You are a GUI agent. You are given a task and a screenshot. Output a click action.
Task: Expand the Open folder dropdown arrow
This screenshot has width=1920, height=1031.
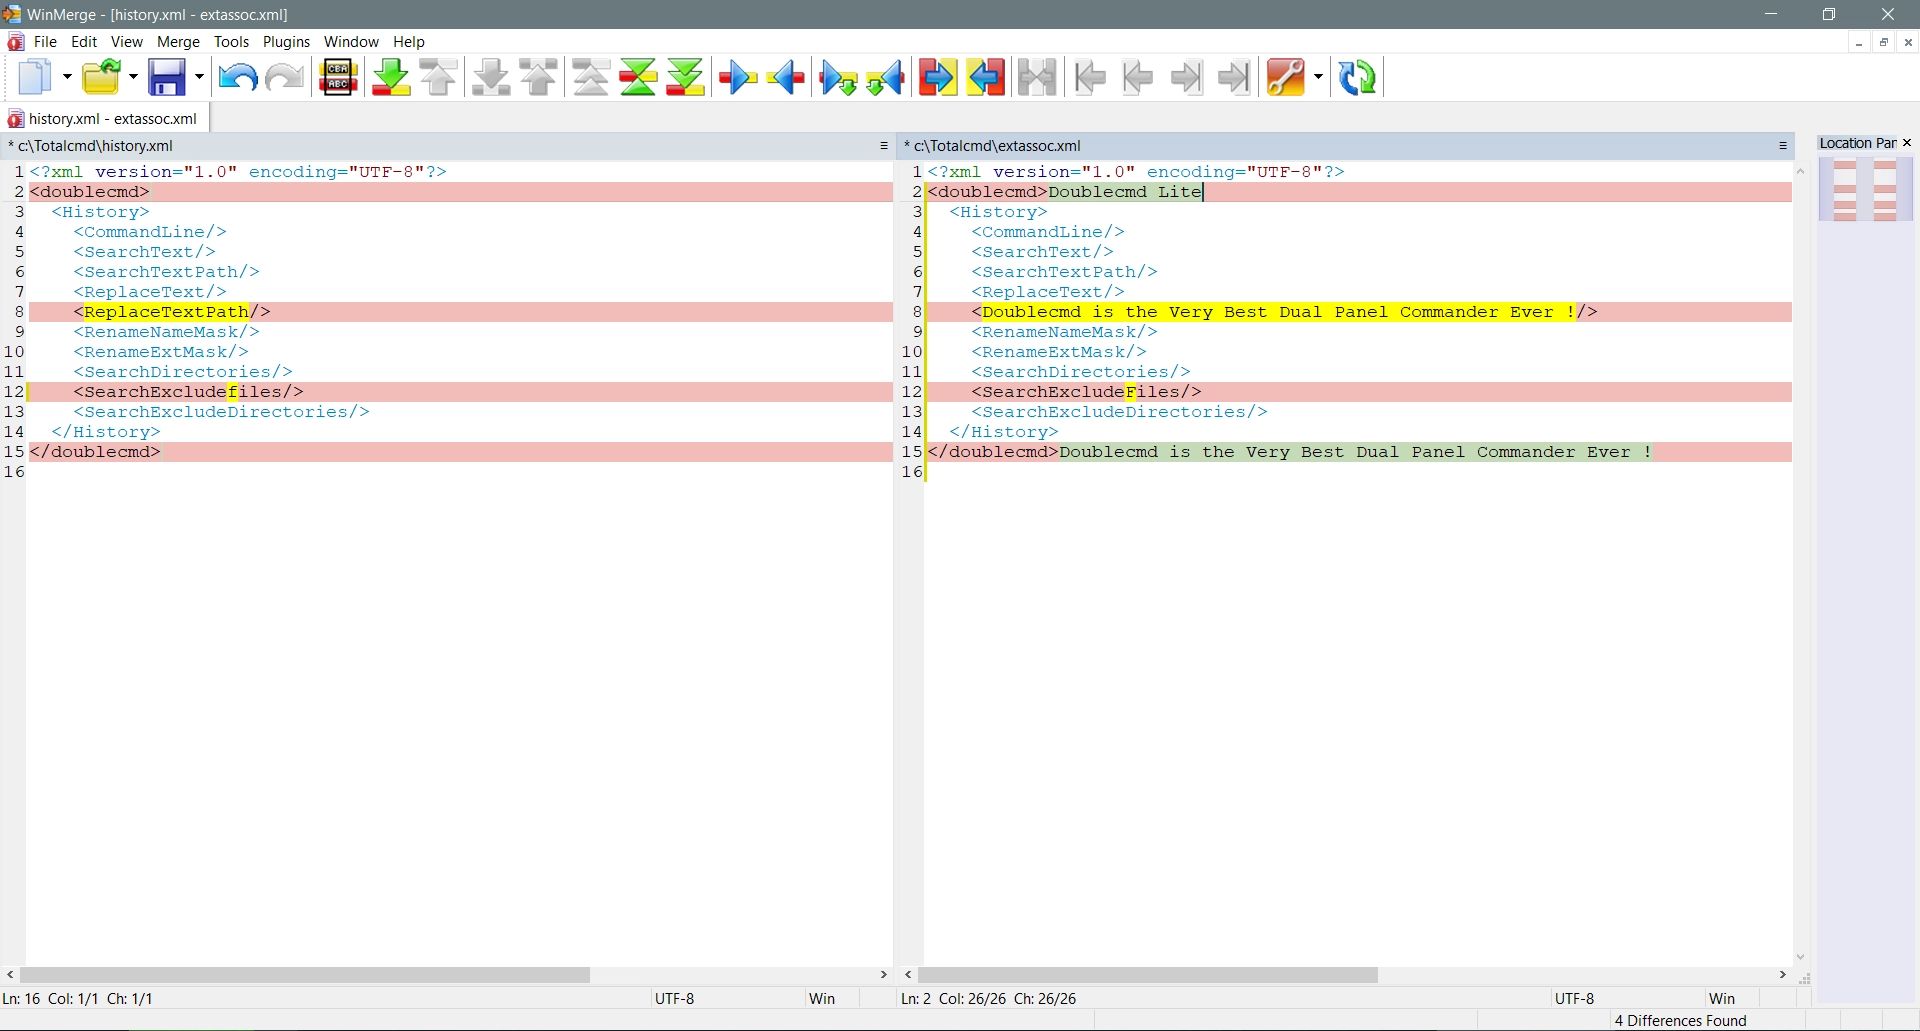133,77
